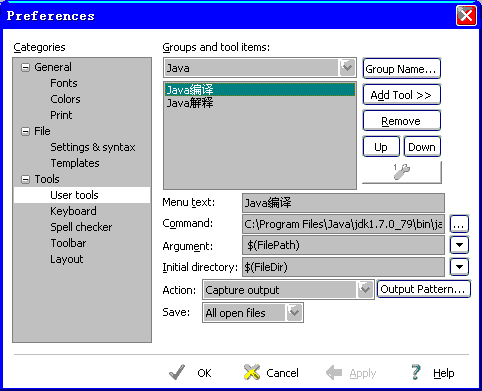Select Spell checker category
Viewport: 482px width, 391px height.
[x=81, y=227]
